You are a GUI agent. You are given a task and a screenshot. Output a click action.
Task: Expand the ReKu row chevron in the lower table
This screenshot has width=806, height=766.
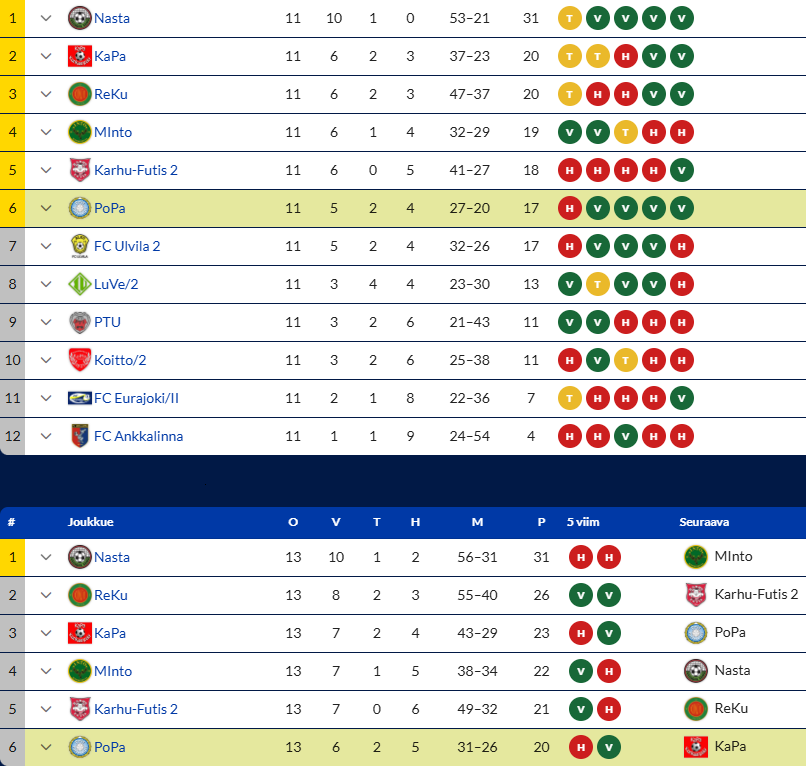(x=46, y=595)
